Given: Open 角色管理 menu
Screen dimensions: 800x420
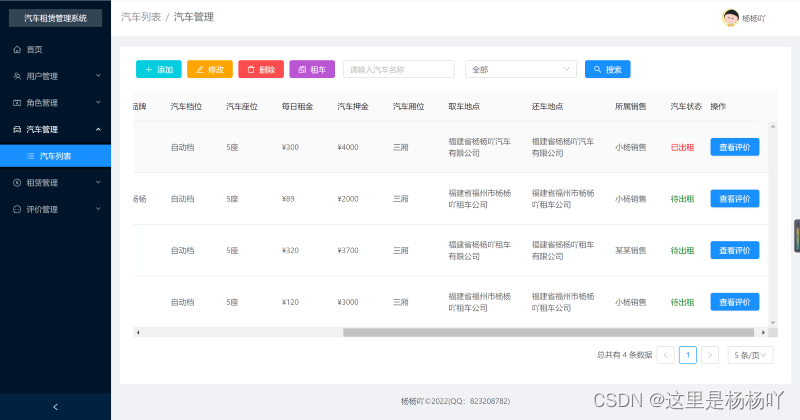Looking at the screenshot, I should (x=55, y=103).
